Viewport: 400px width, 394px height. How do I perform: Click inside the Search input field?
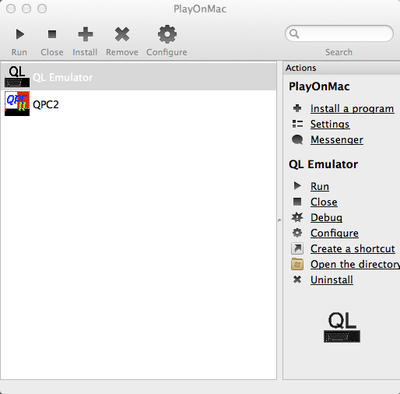(x=339, y=33)
